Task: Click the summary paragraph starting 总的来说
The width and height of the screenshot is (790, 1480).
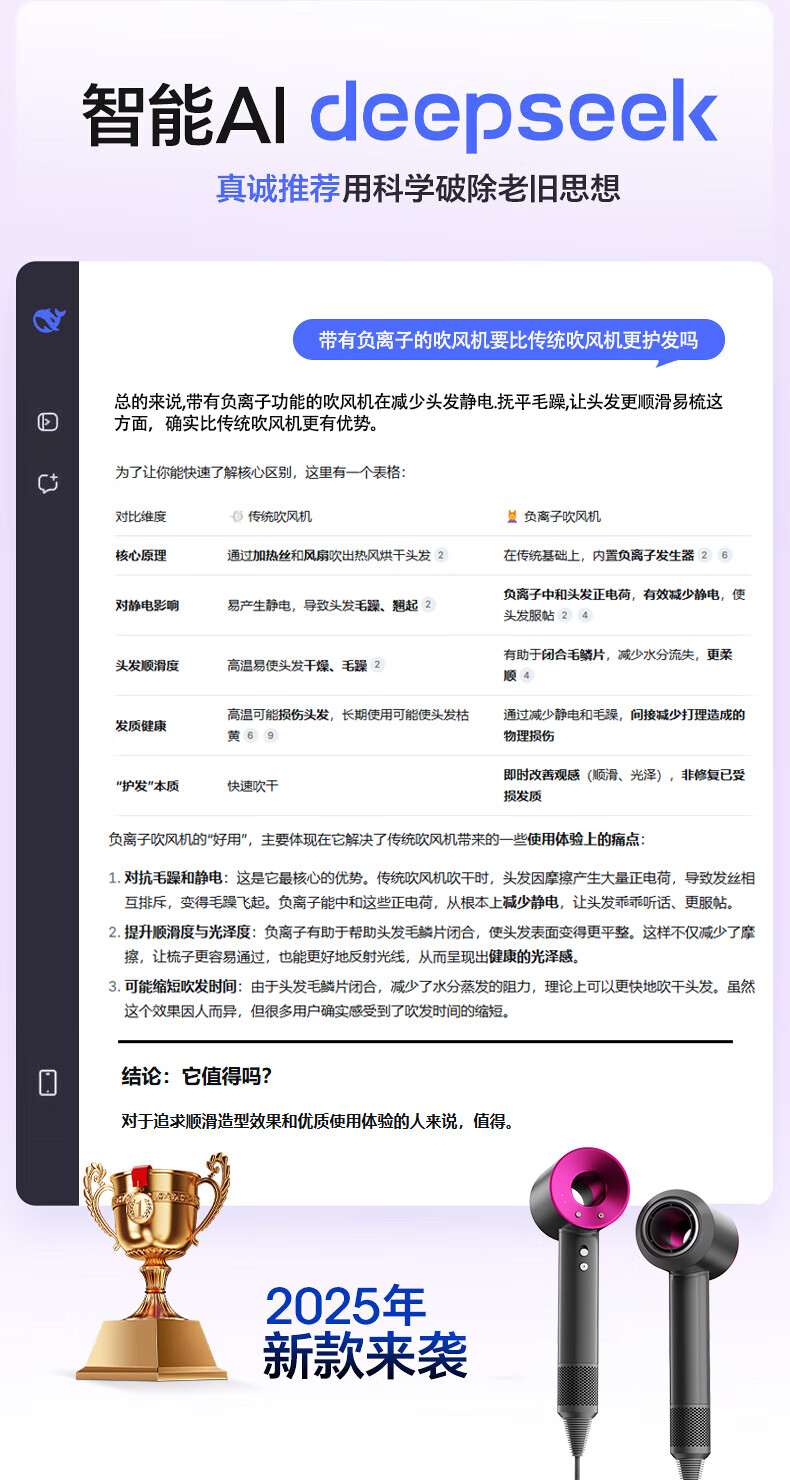Action: coord(418,413)
